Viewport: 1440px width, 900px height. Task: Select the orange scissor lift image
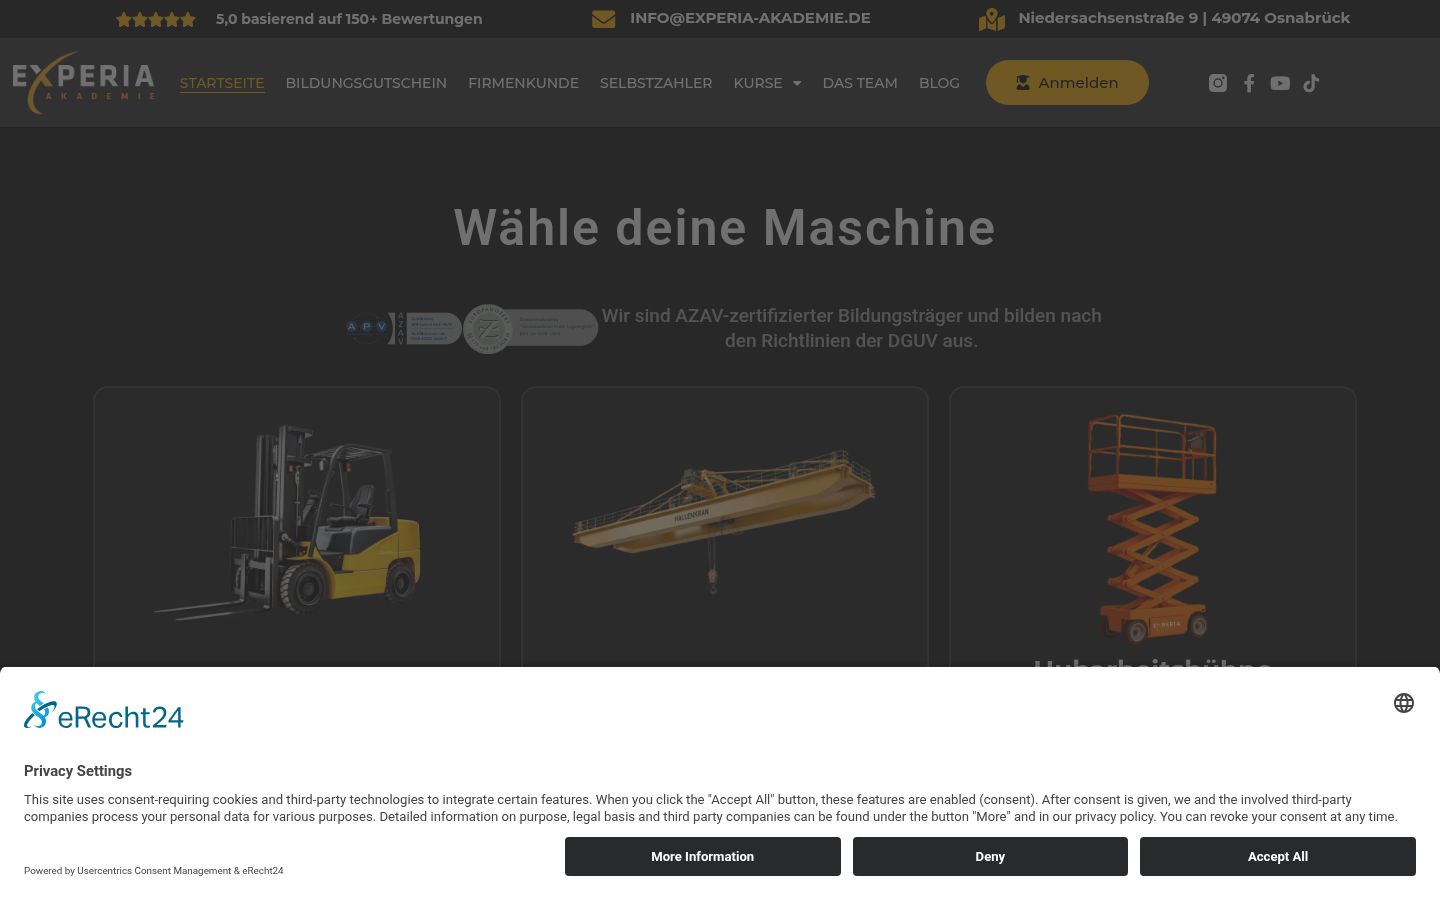pos(1153,528)
